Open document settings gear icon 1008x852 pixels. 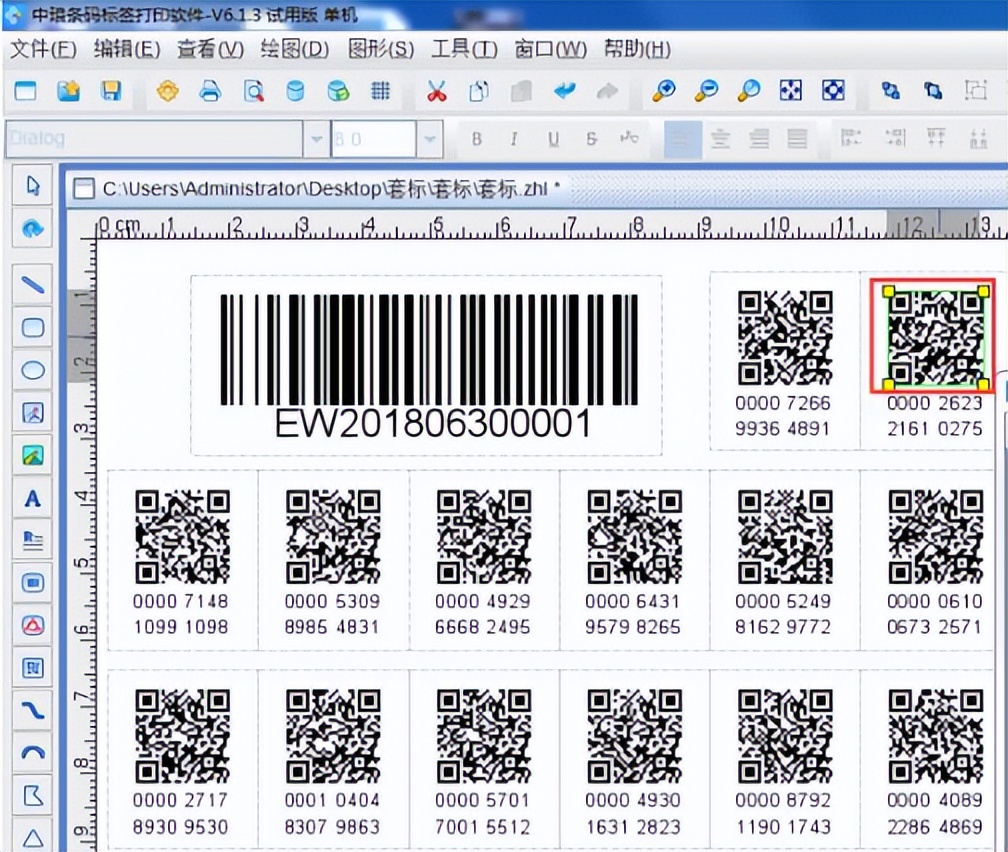tap(168, 91)
